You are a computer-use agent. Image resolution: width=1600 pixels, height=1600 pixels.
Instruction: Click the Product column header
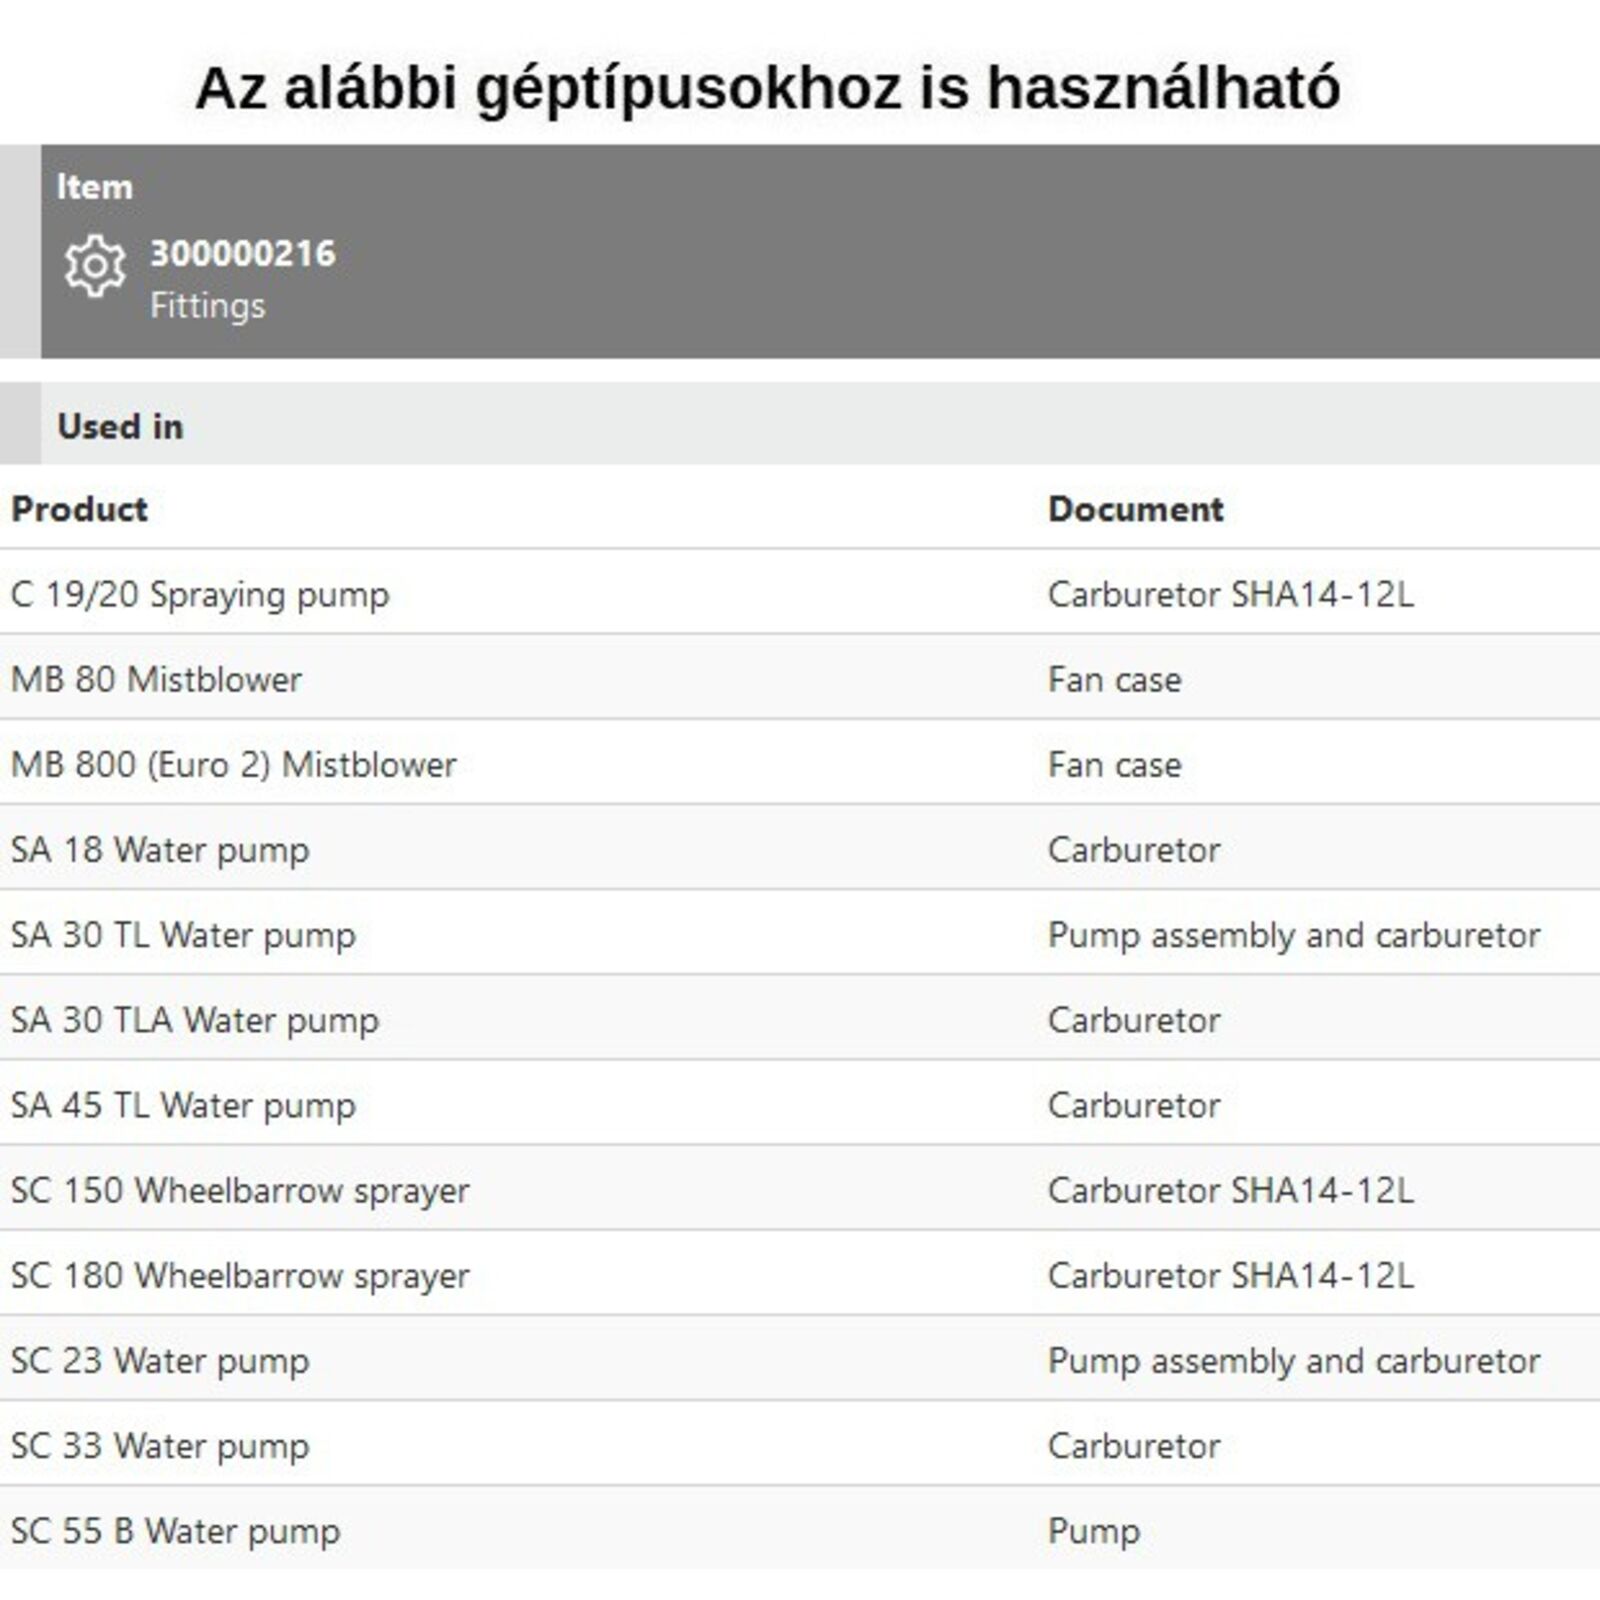click(x=80, y=509)
